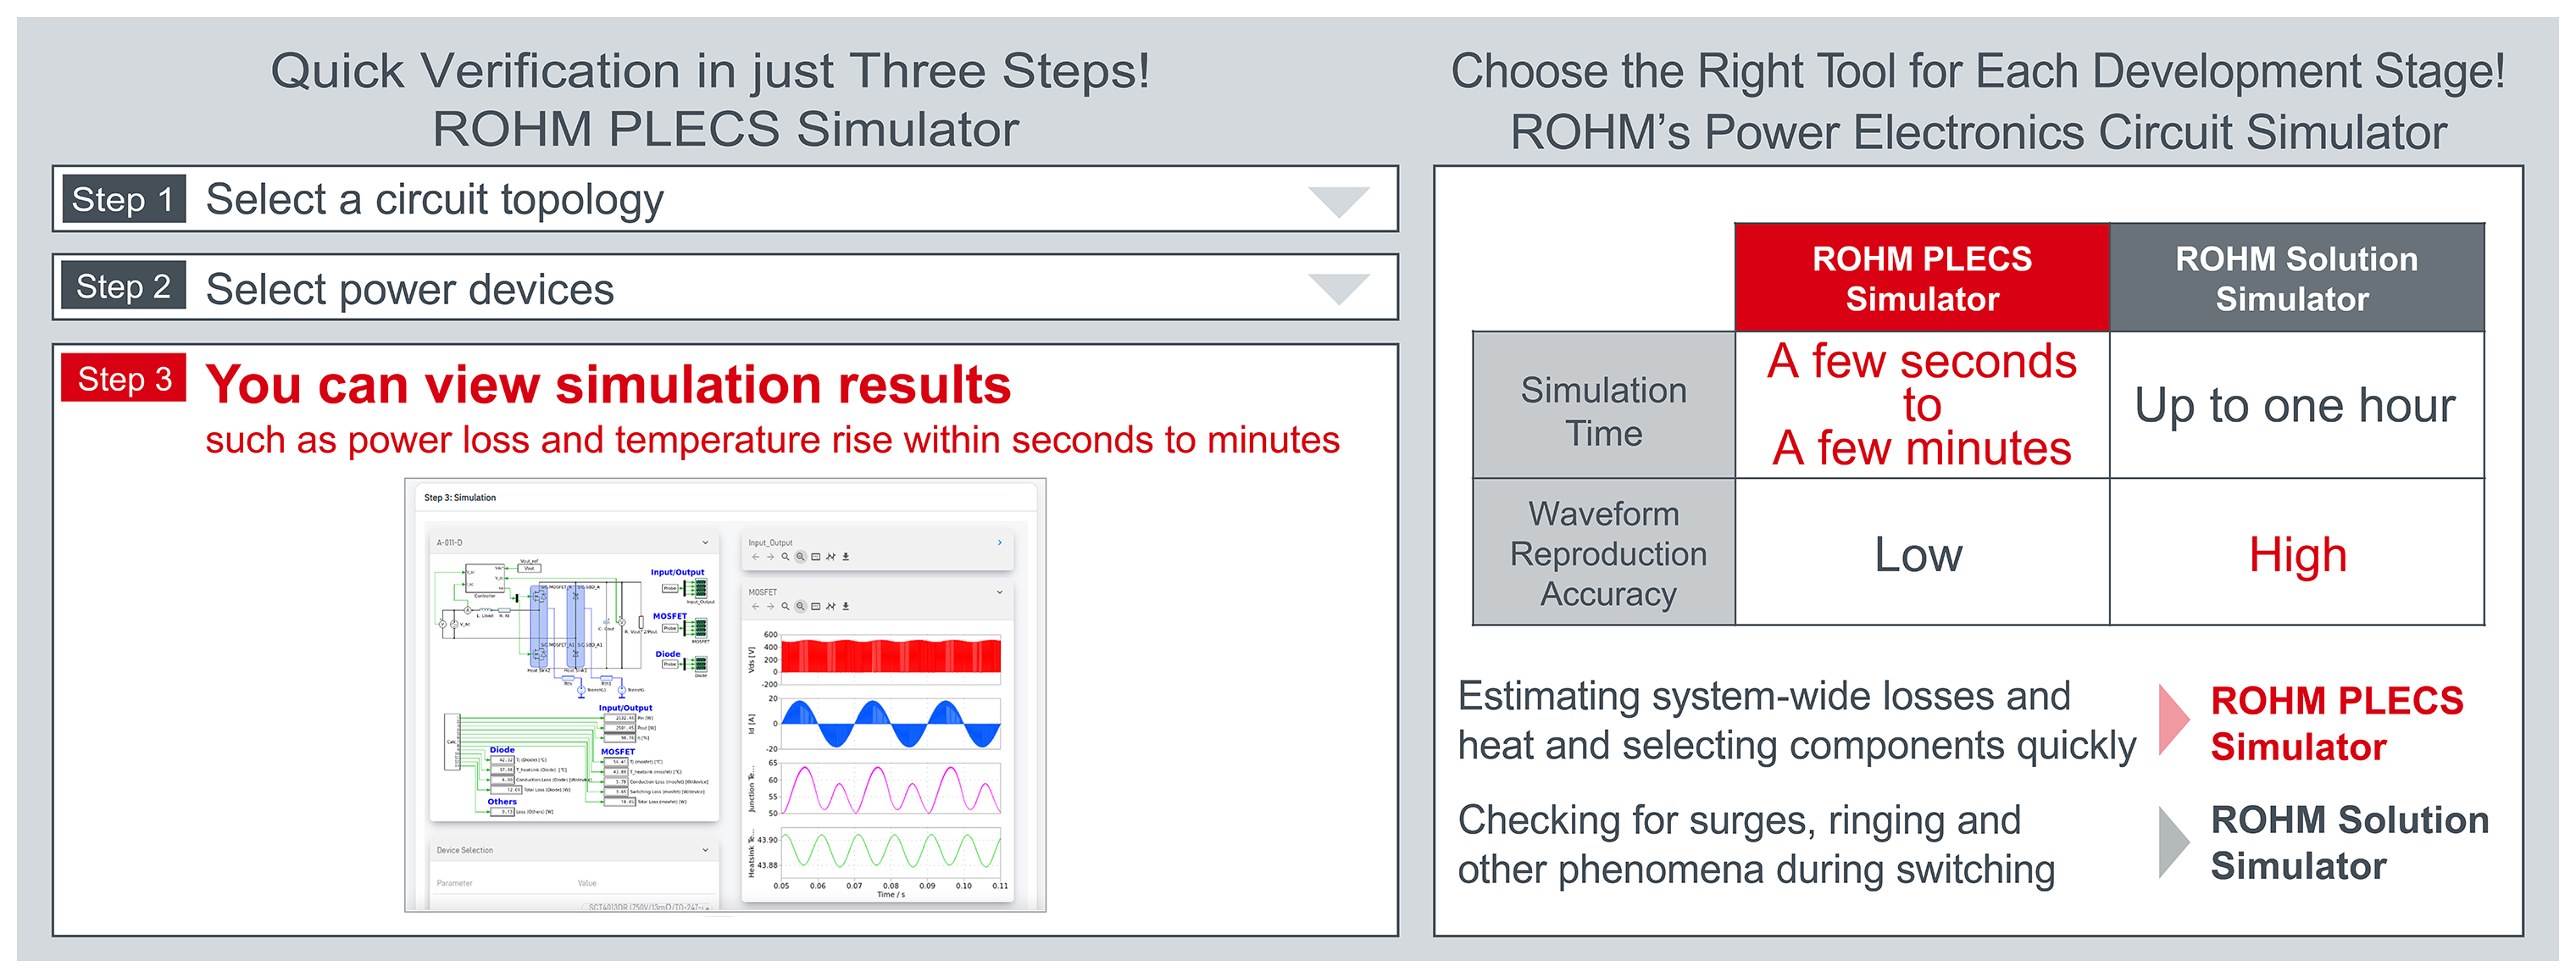Collapse the Device Selection panel chevron

705,850
